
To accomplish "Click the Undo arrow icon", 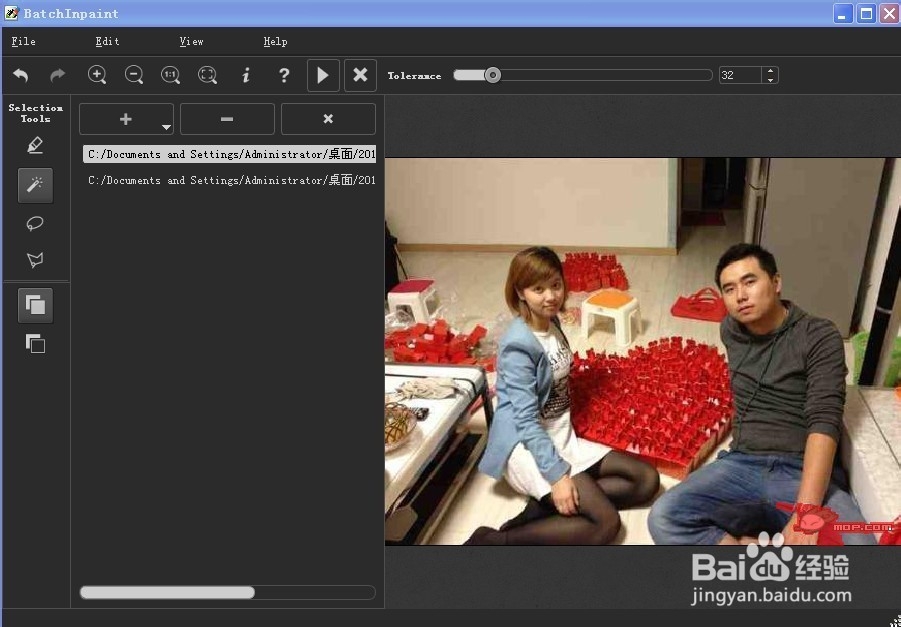I will 21,75.
